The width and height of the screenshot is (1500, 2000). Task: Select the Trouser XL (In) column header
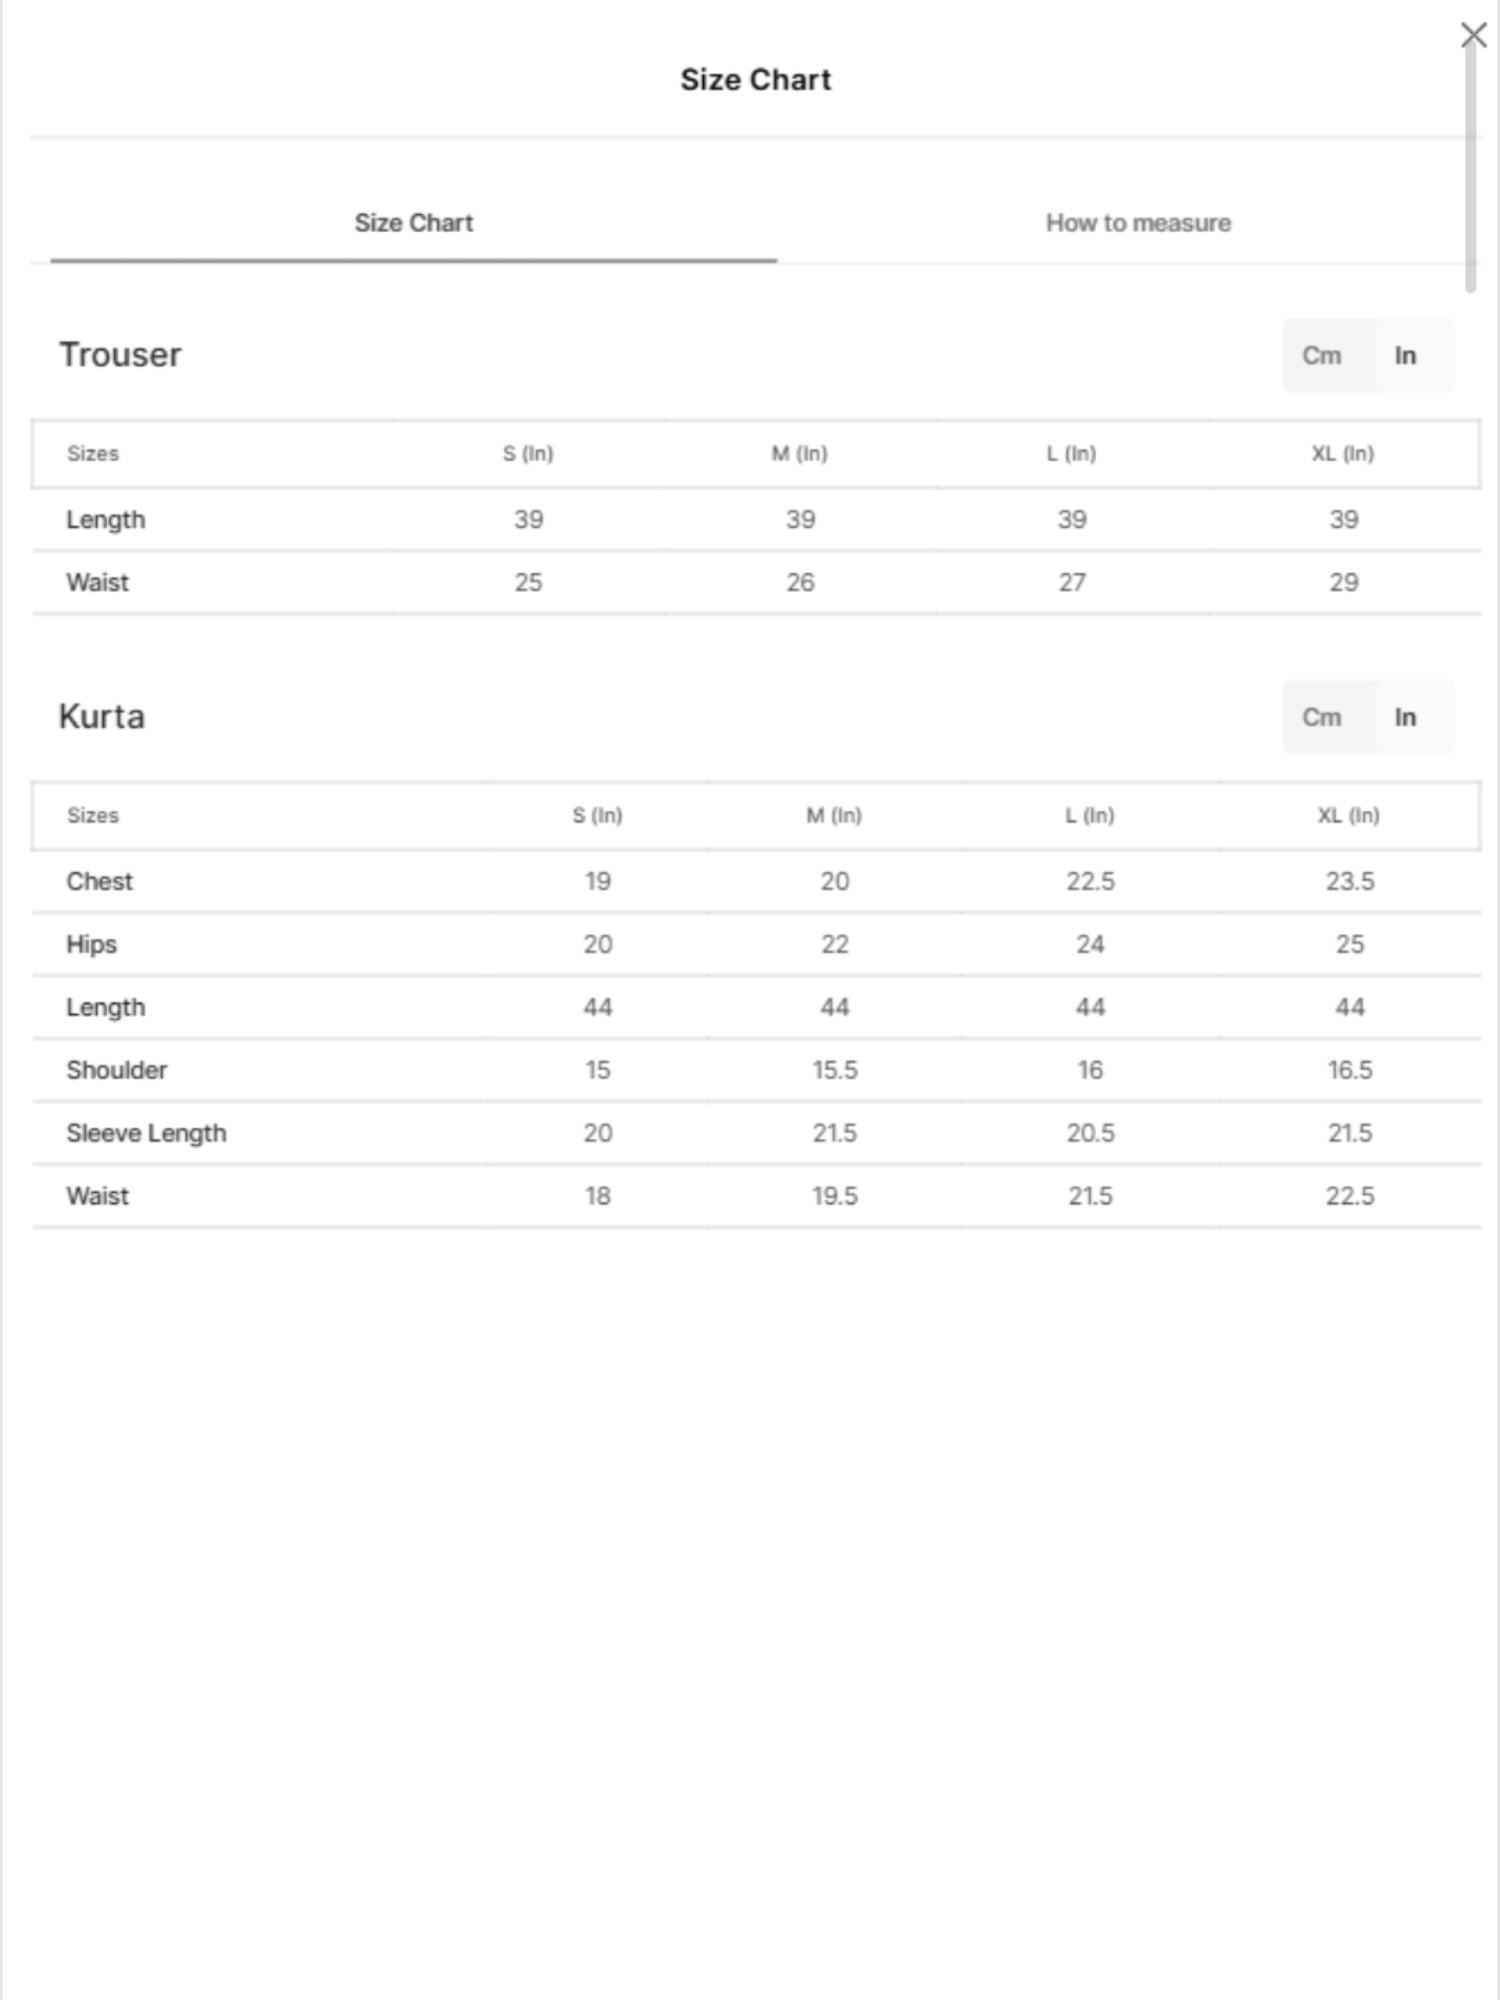coord(1343,454)
